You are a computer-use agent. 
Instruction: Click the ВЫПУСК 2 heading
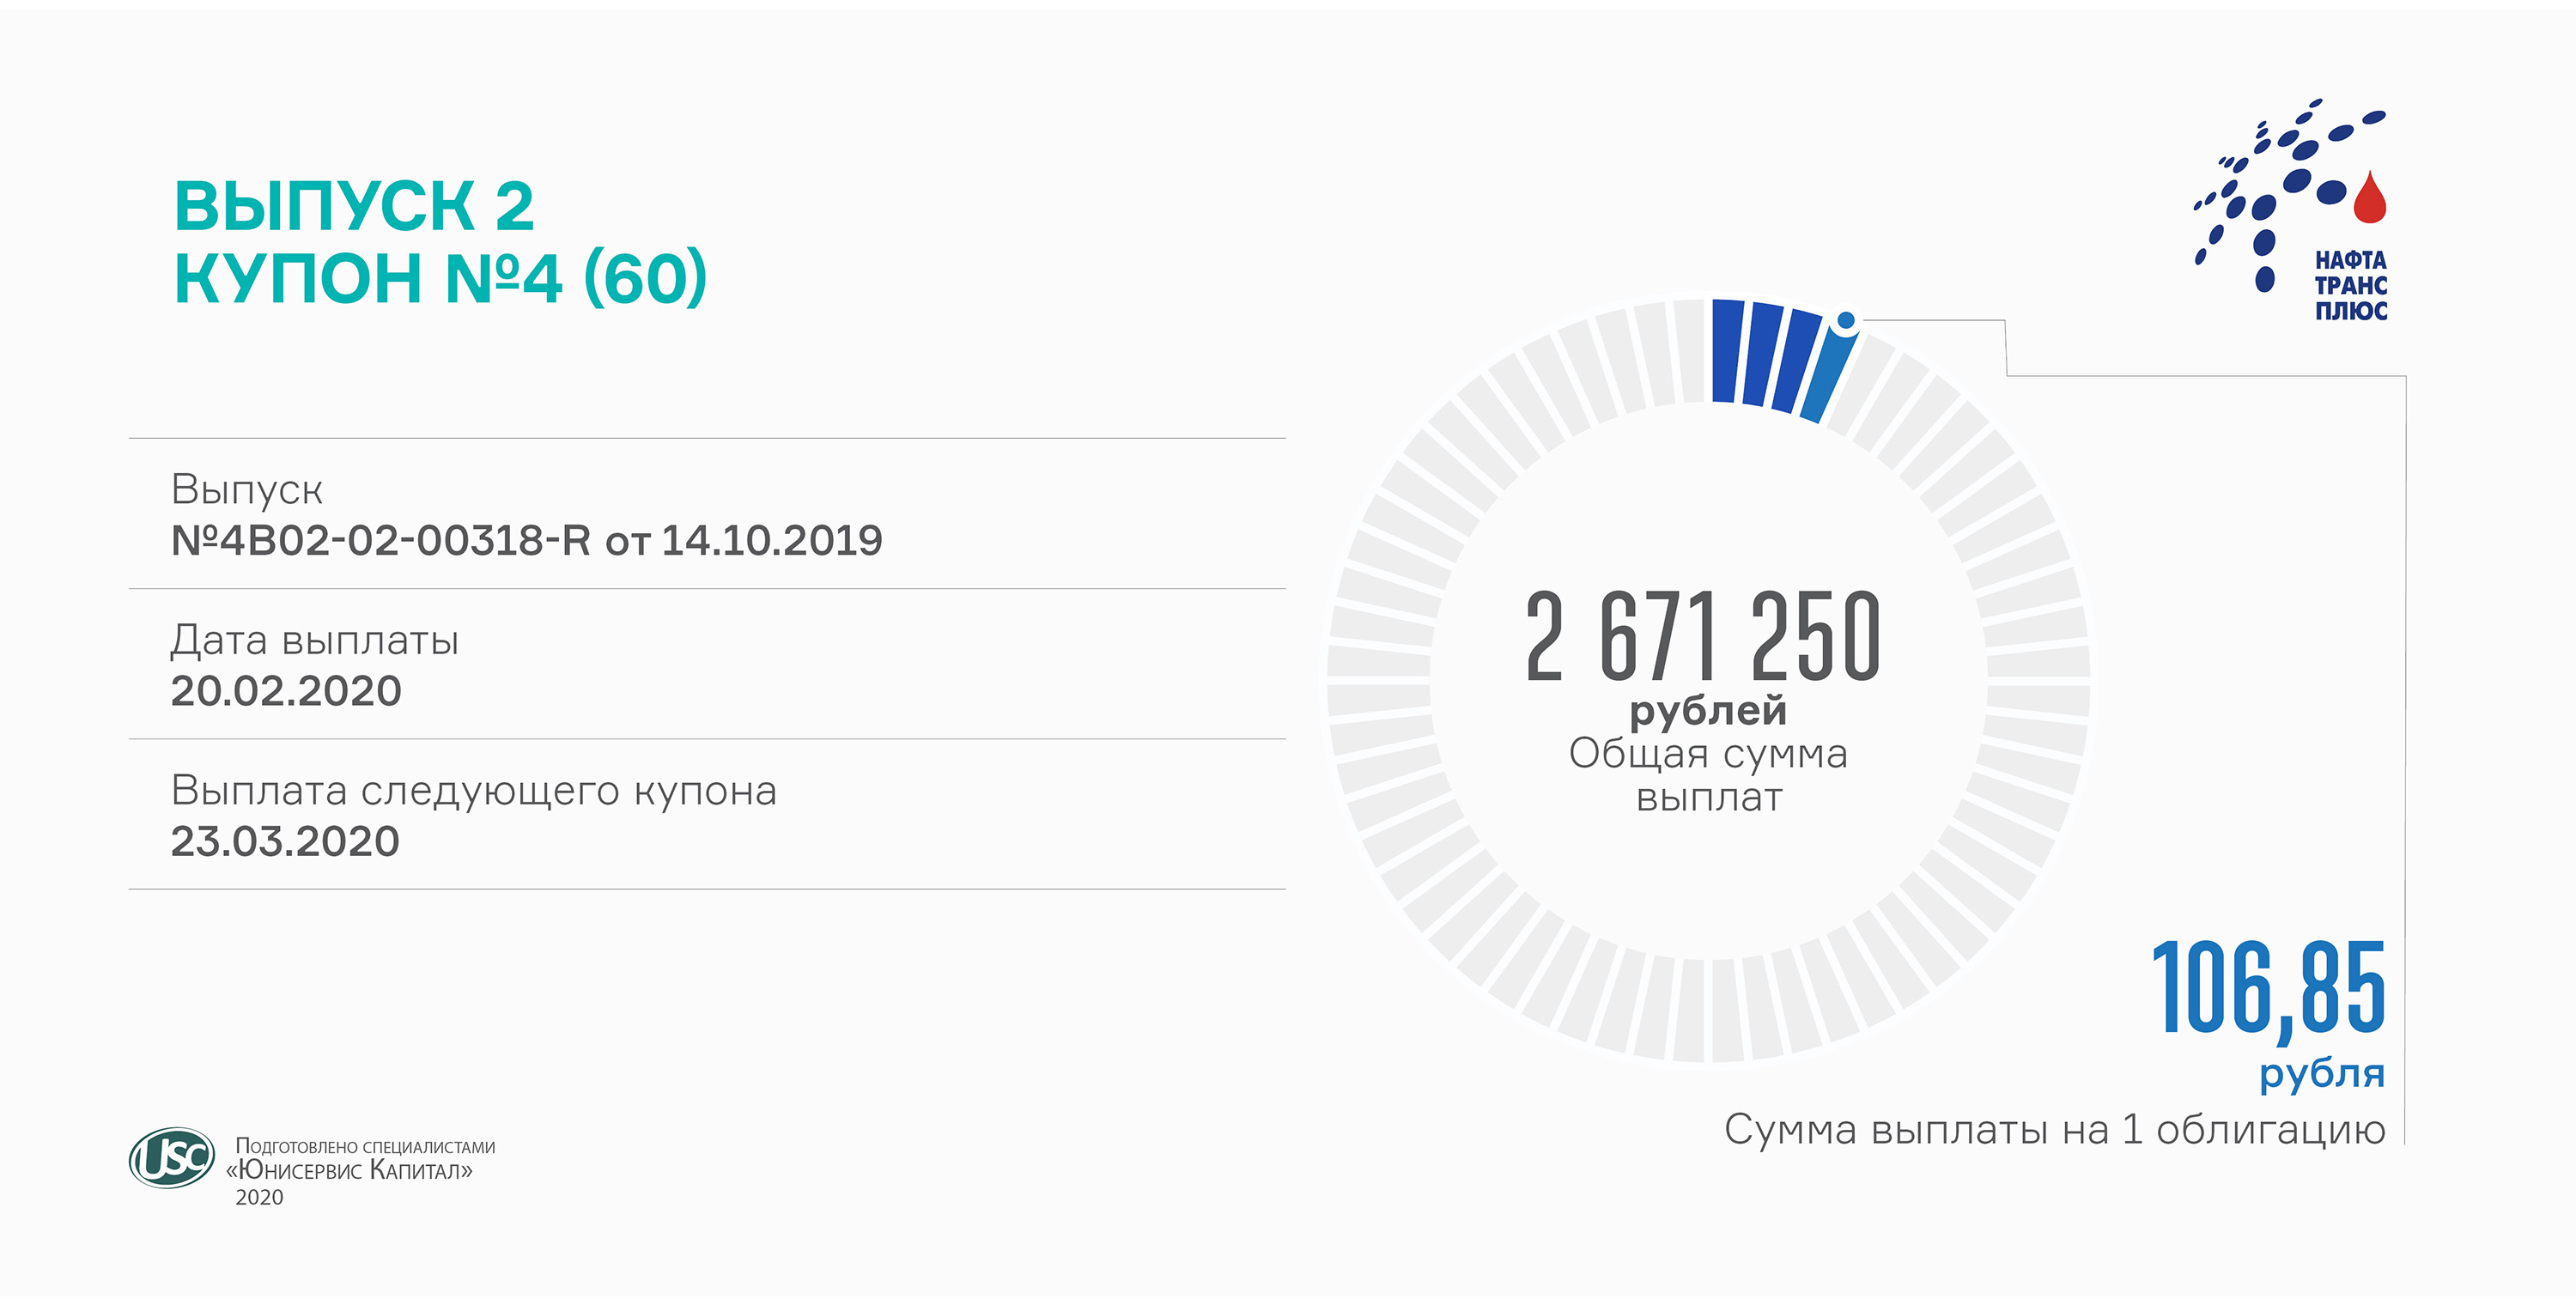354,206
